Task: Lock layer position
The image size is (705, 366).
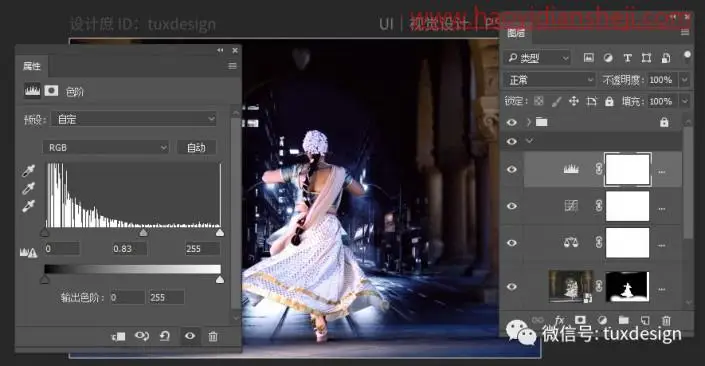Action: [x=574, y=101]
